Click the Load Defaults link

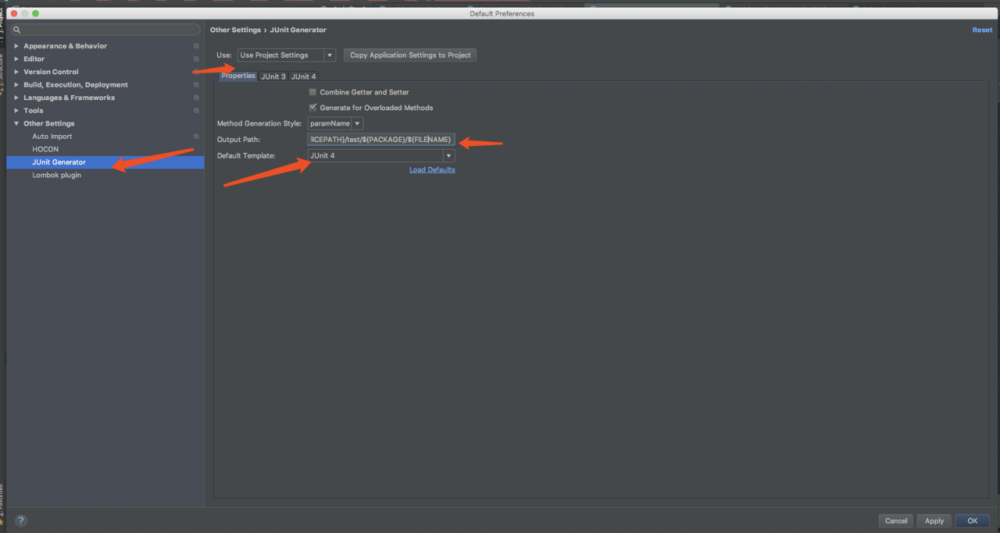pyautogui.click(x=432, y=170)
